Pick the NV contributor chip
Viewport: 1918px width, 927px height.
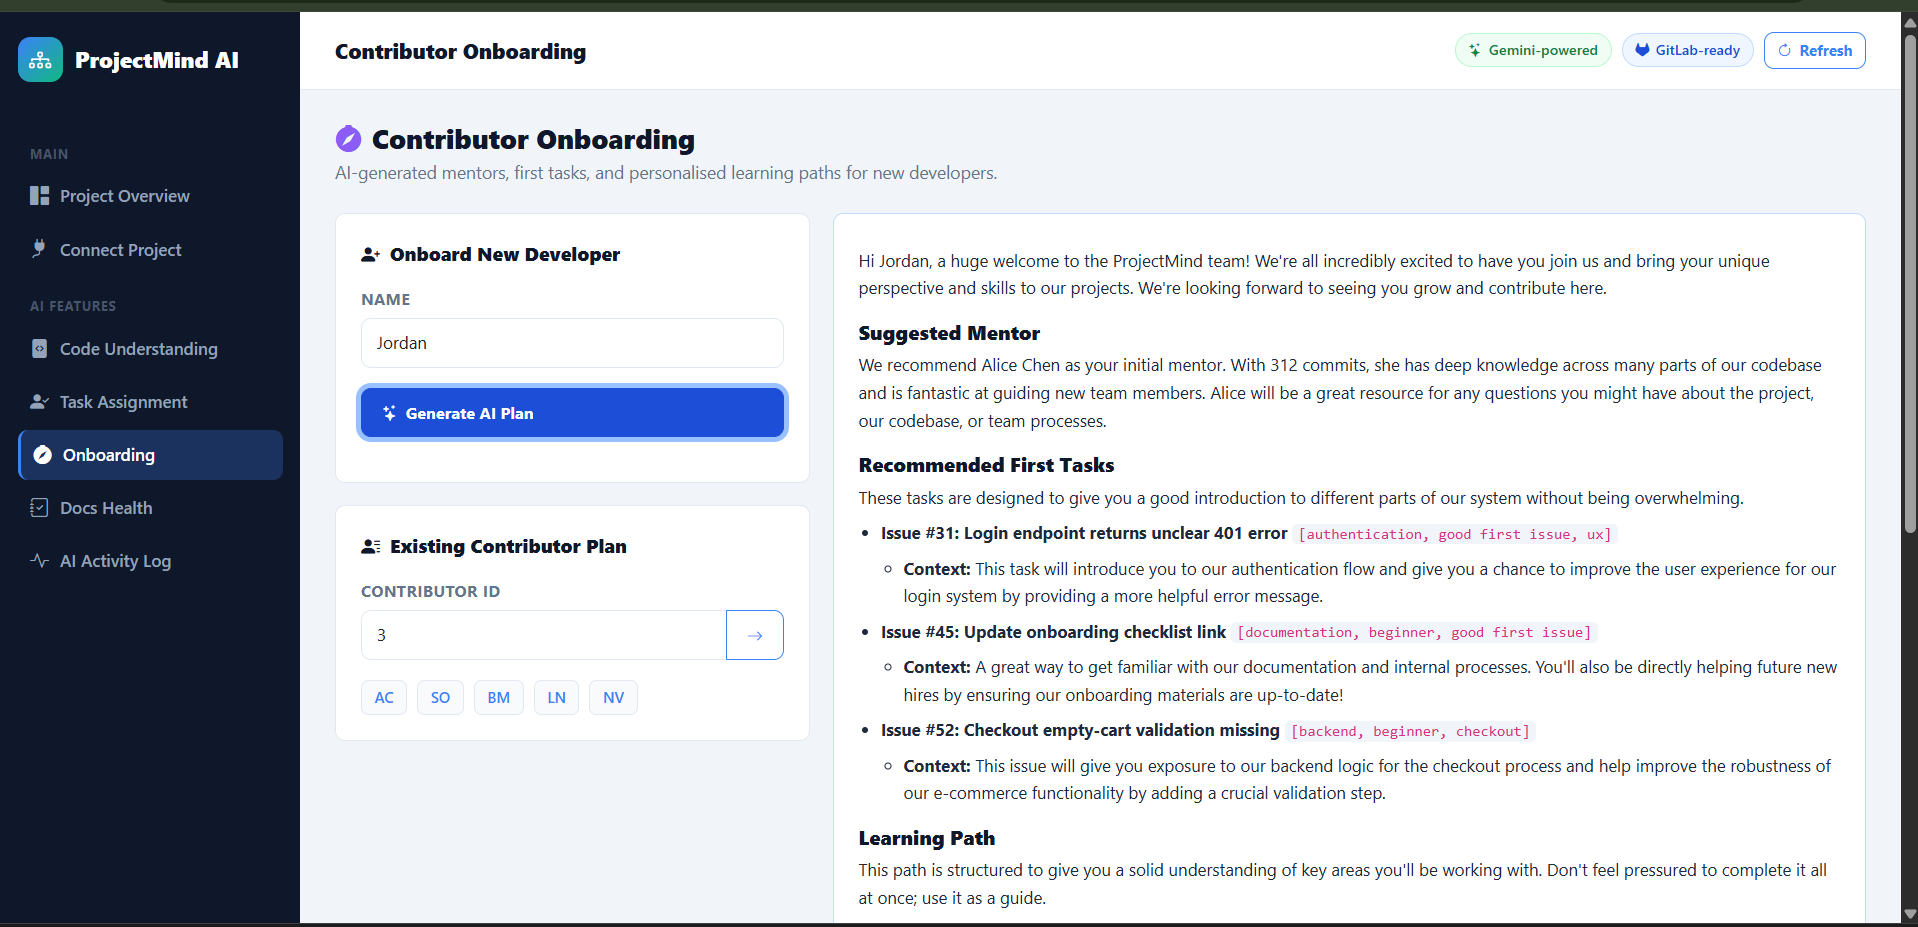613,698
